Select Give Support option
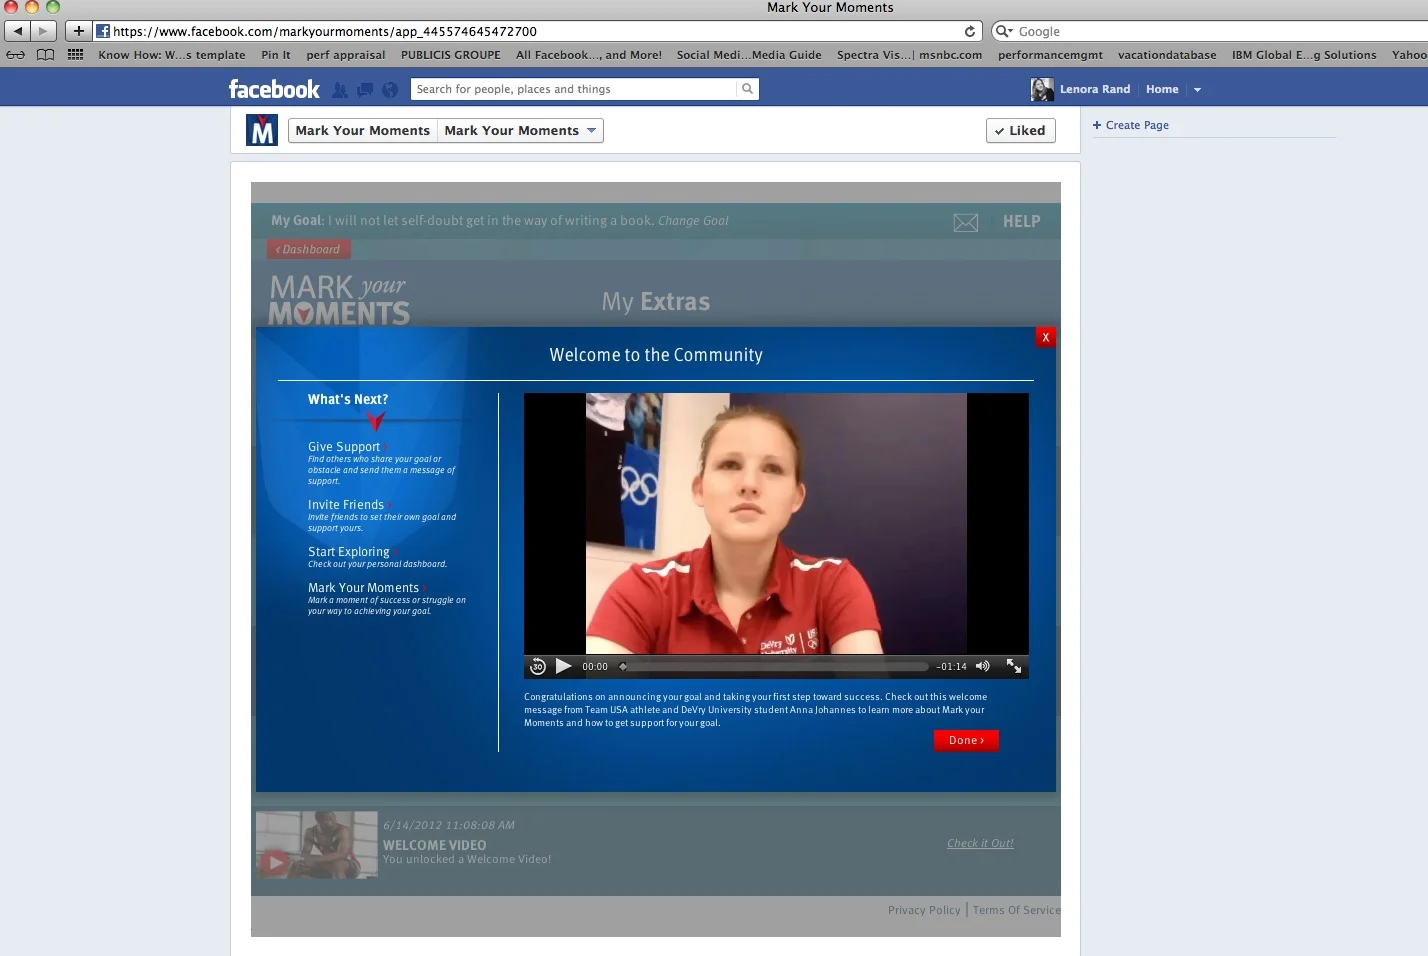The width and height of the screenshot is (1428, 956). 344,447
